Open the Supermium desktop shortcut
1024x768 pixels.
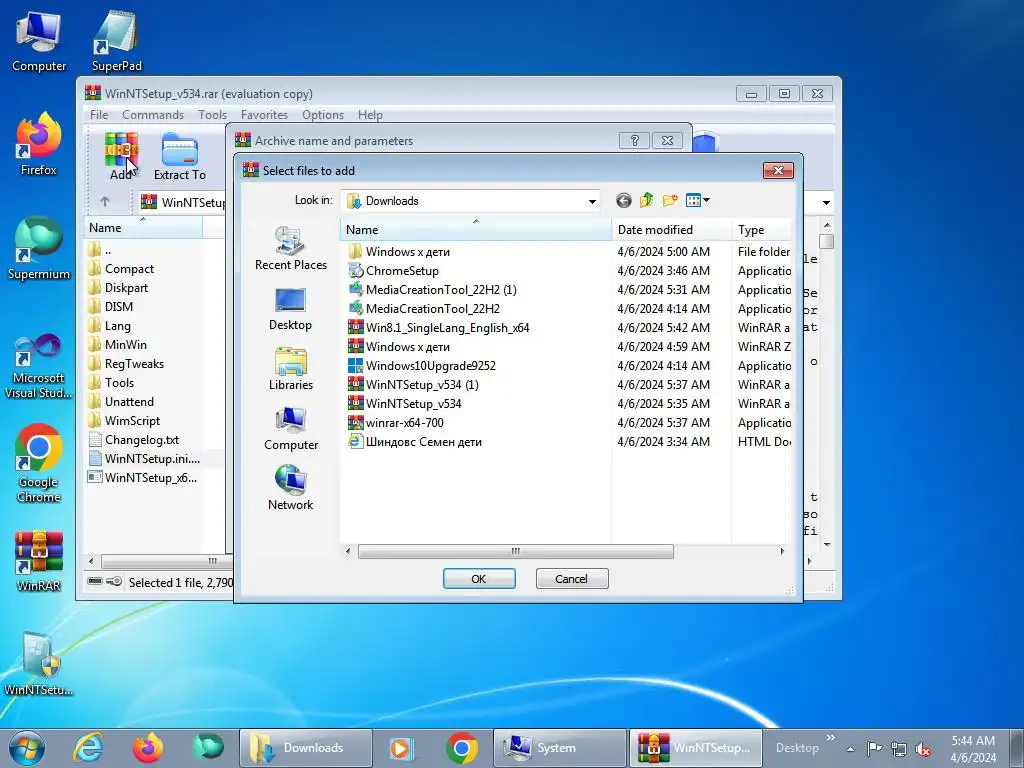click(x=39, y=249)
